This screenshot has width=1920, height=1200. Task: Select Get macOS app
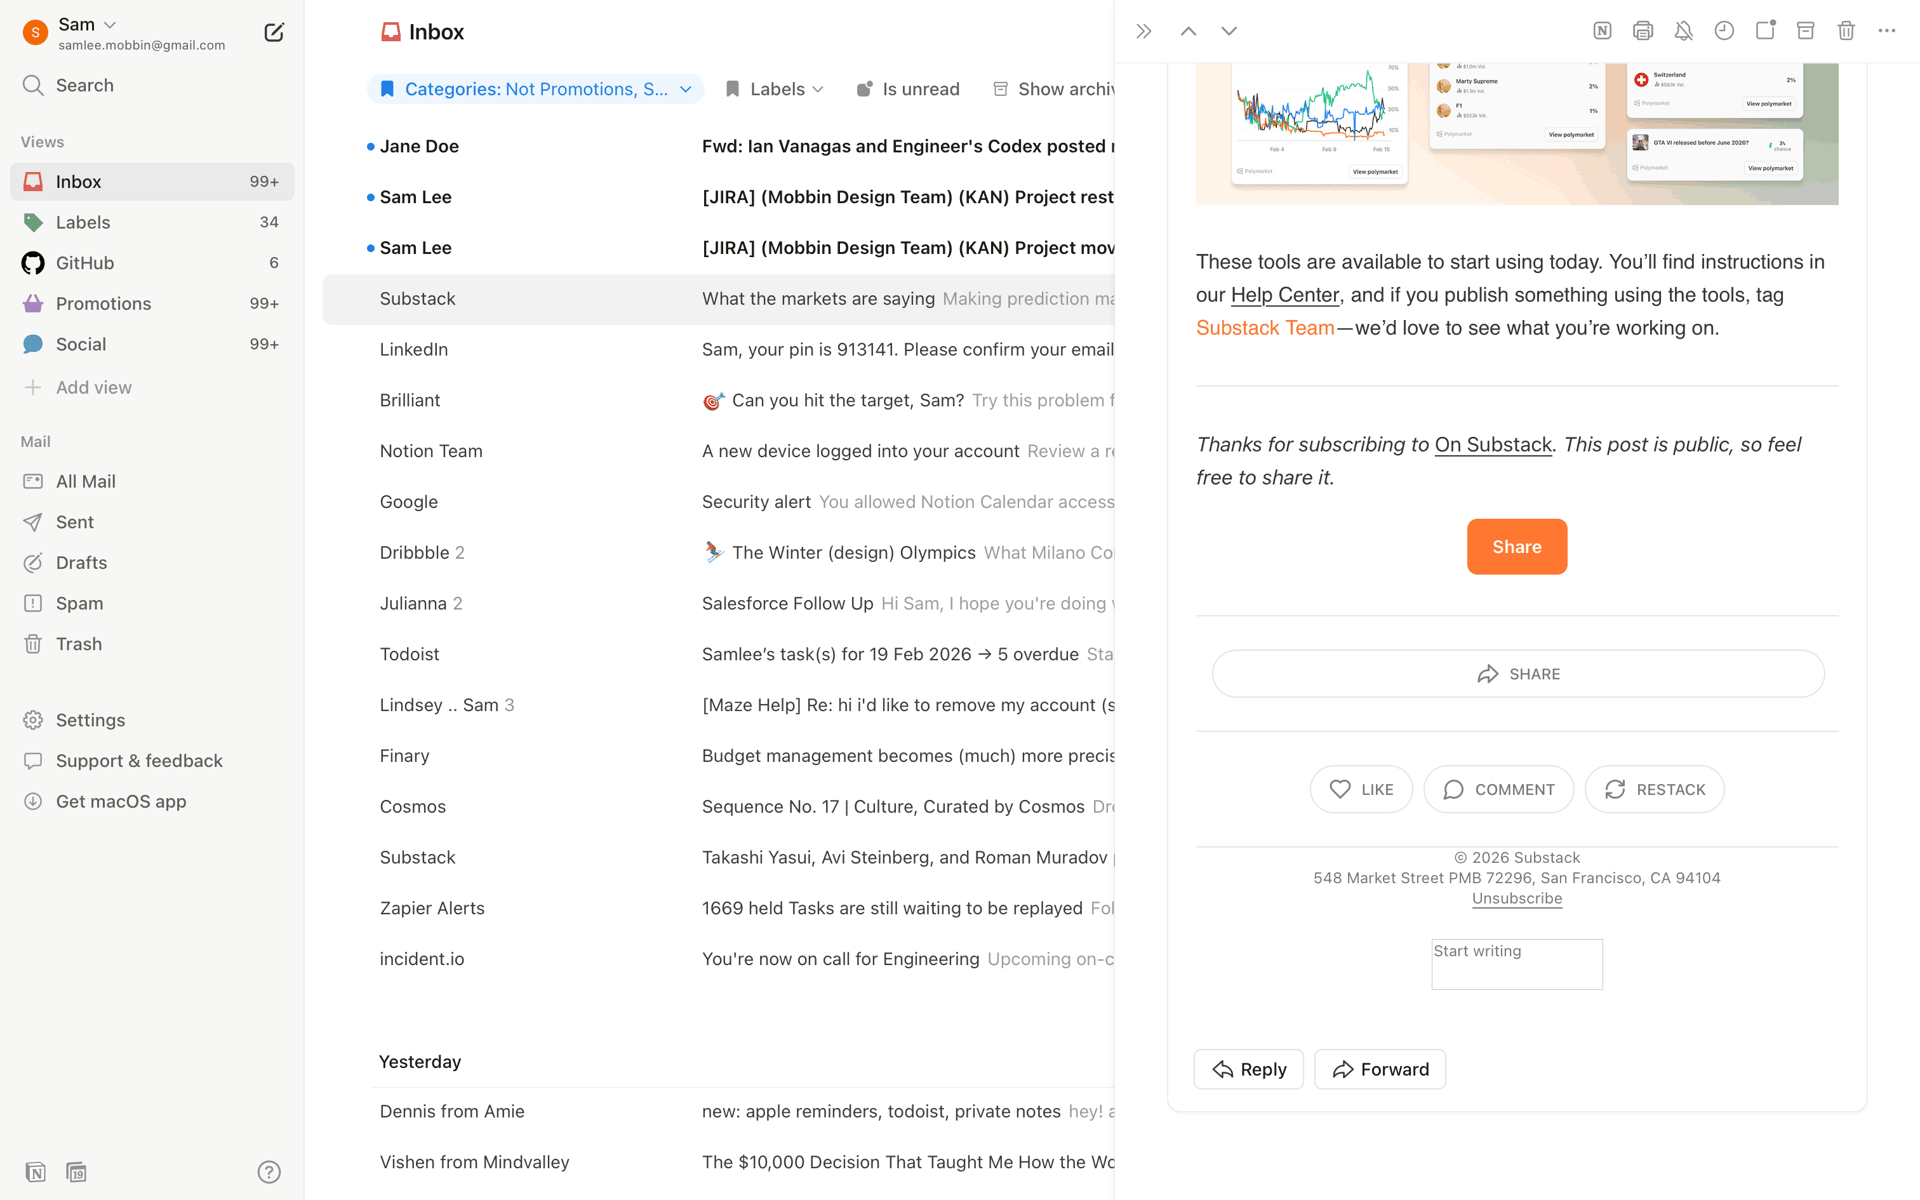[x=152, y=802]
